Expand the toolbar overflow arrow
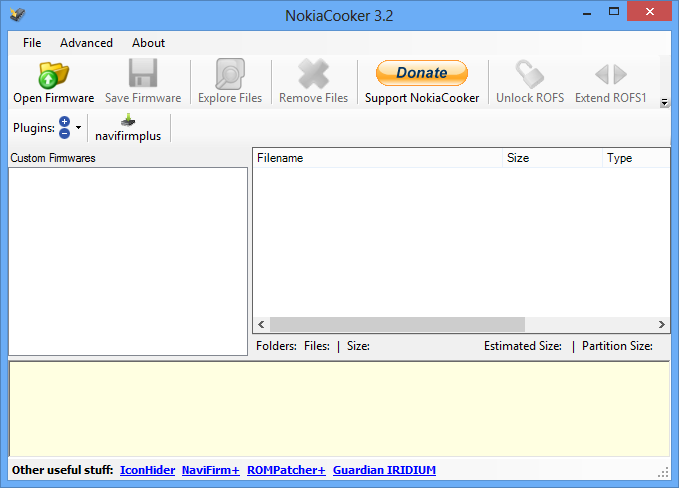The width and height of the screenshot is (679, 488). tap(664, 103)
